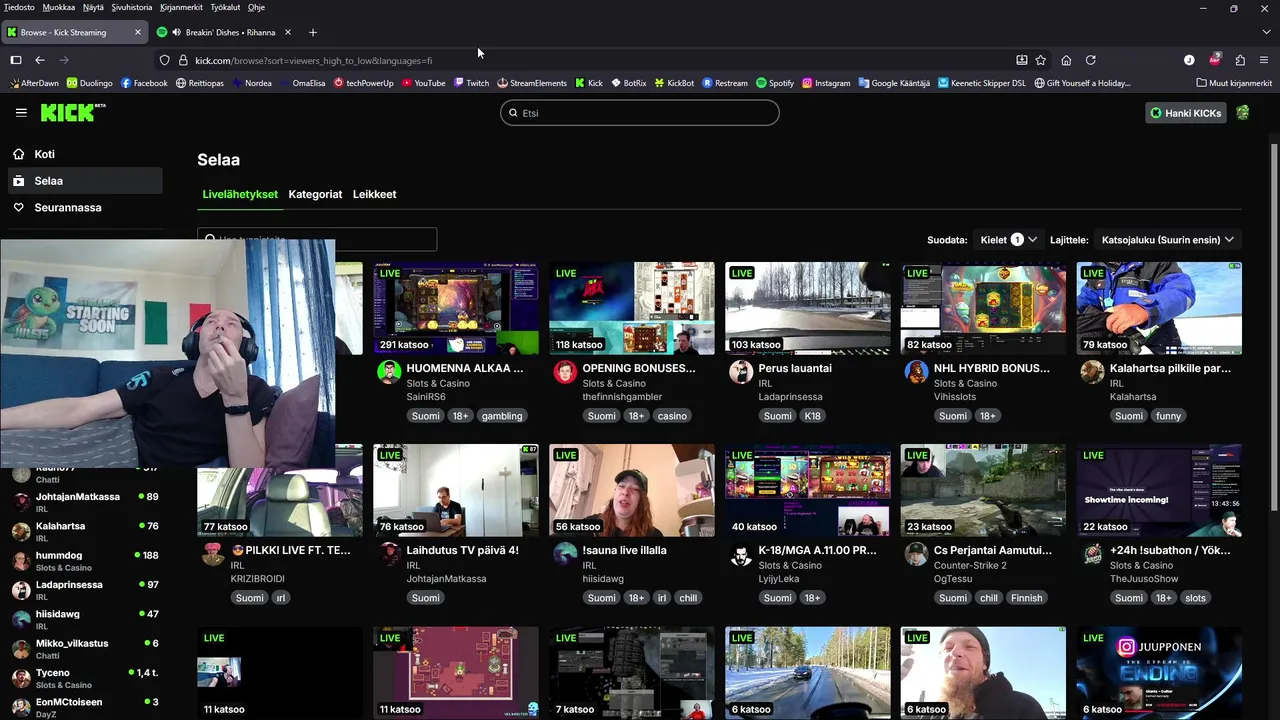1280x720 pixels.
Task: Reload the page with refresh icon
Action: (1090, 60)
